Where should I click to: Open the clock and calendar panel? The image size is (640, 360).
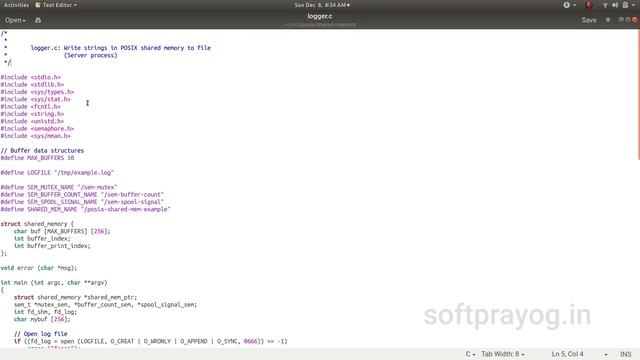pyautogui.click(x=322, y=5)
